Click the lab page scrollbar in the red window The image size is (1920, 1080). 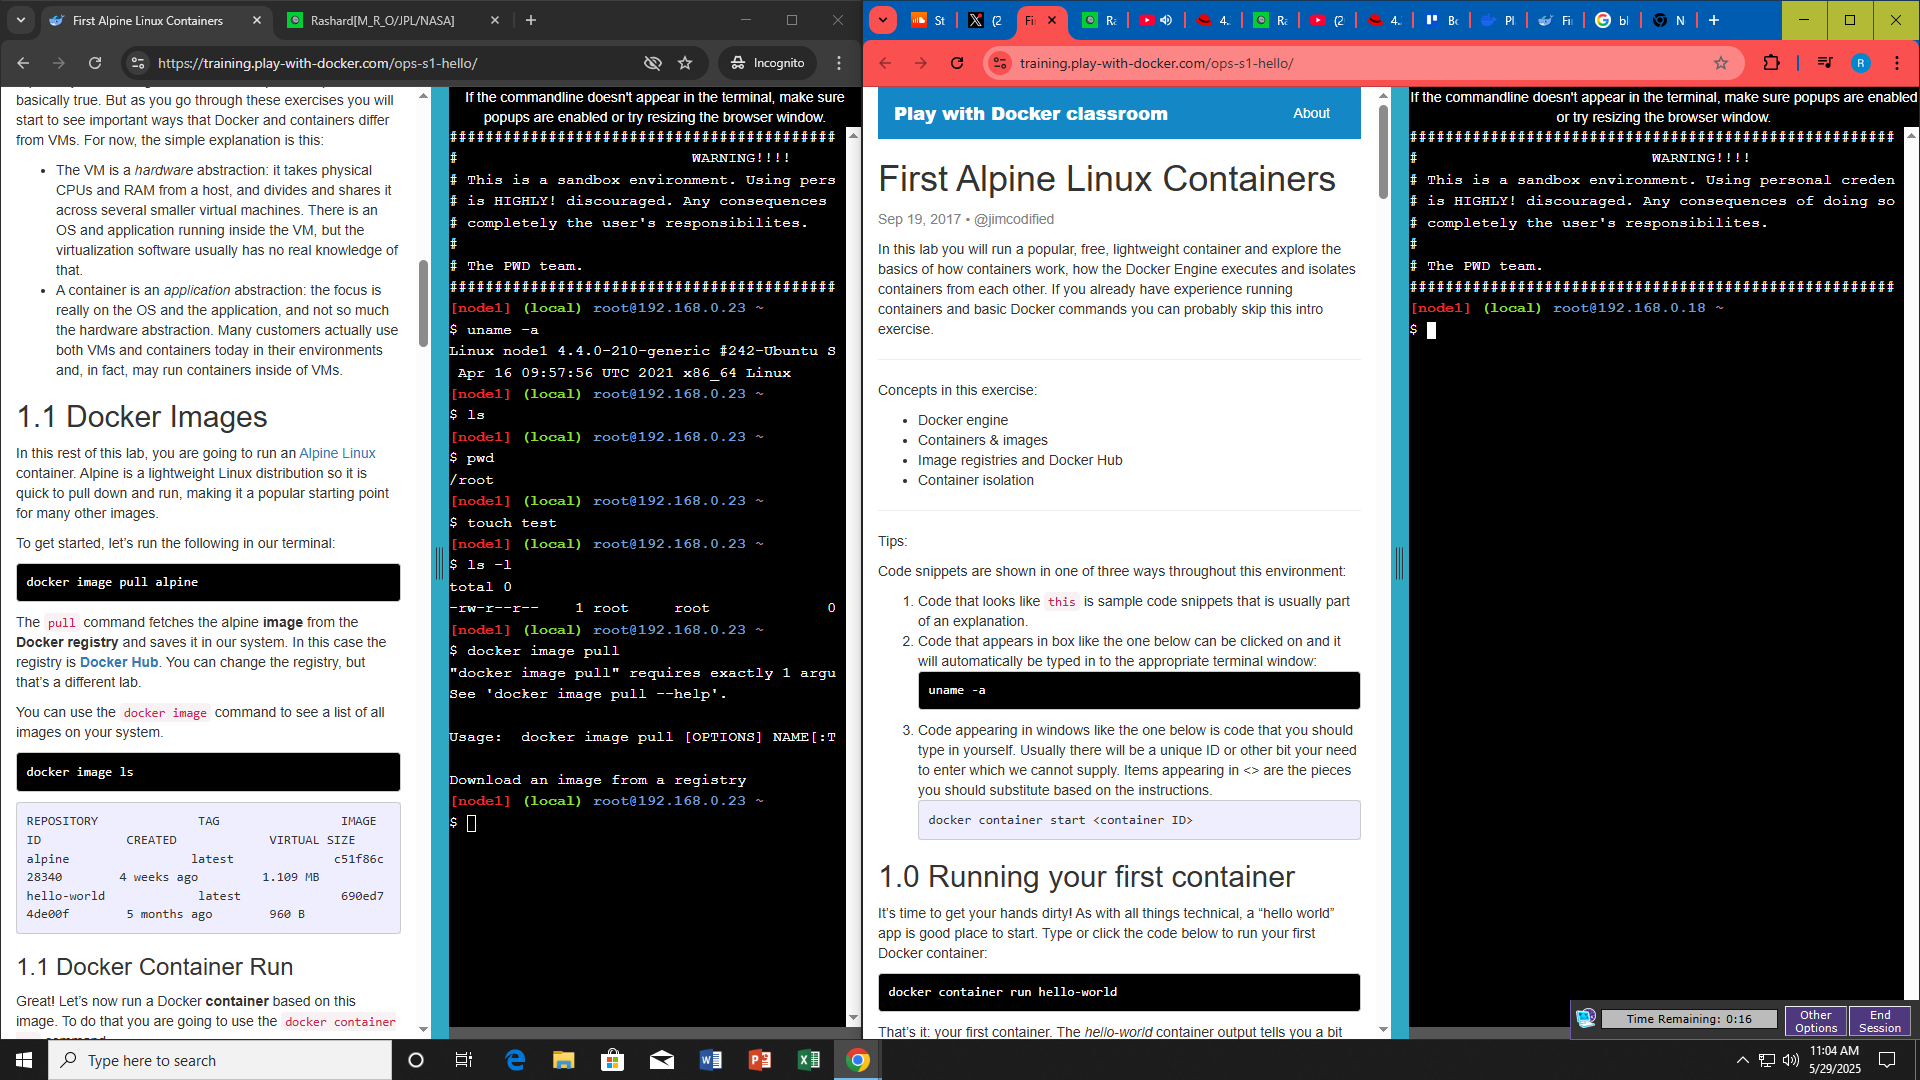(1383, 150)
